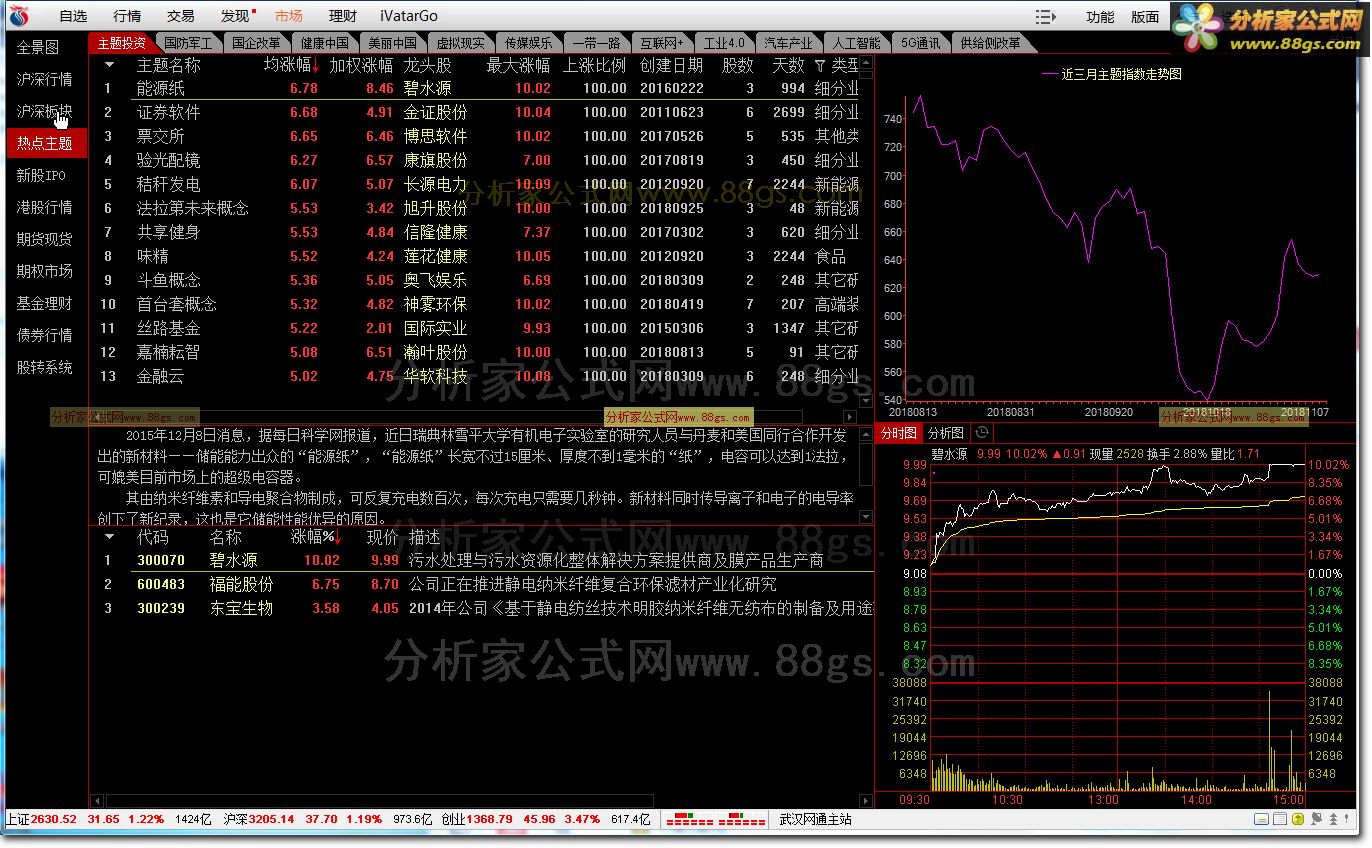The image size is (1372, 848).
Task: Go to 期货现货 in the sidebar
Action: (x=44, y=239)
